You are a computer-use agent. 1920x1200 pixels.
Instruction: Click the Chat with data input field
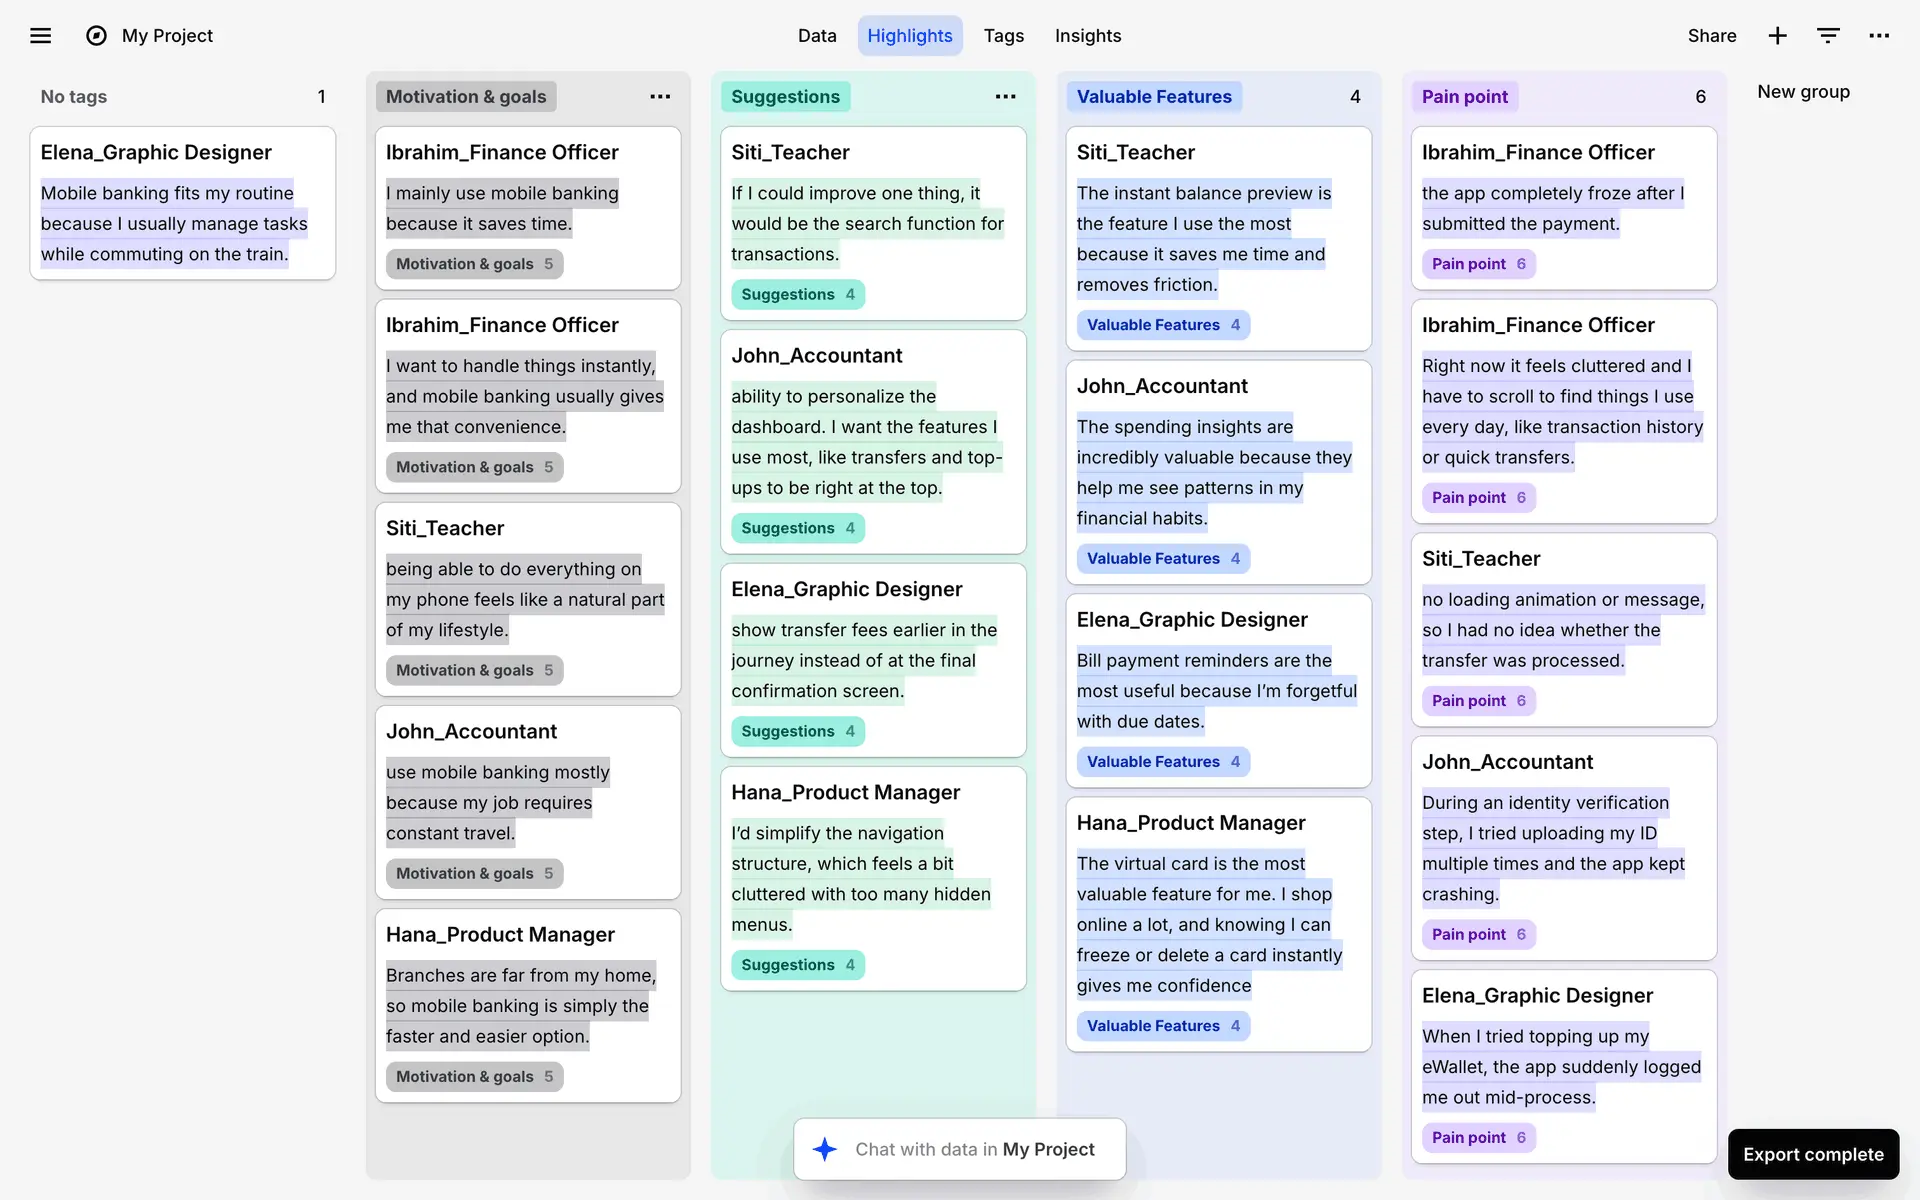coord(975,1149)
